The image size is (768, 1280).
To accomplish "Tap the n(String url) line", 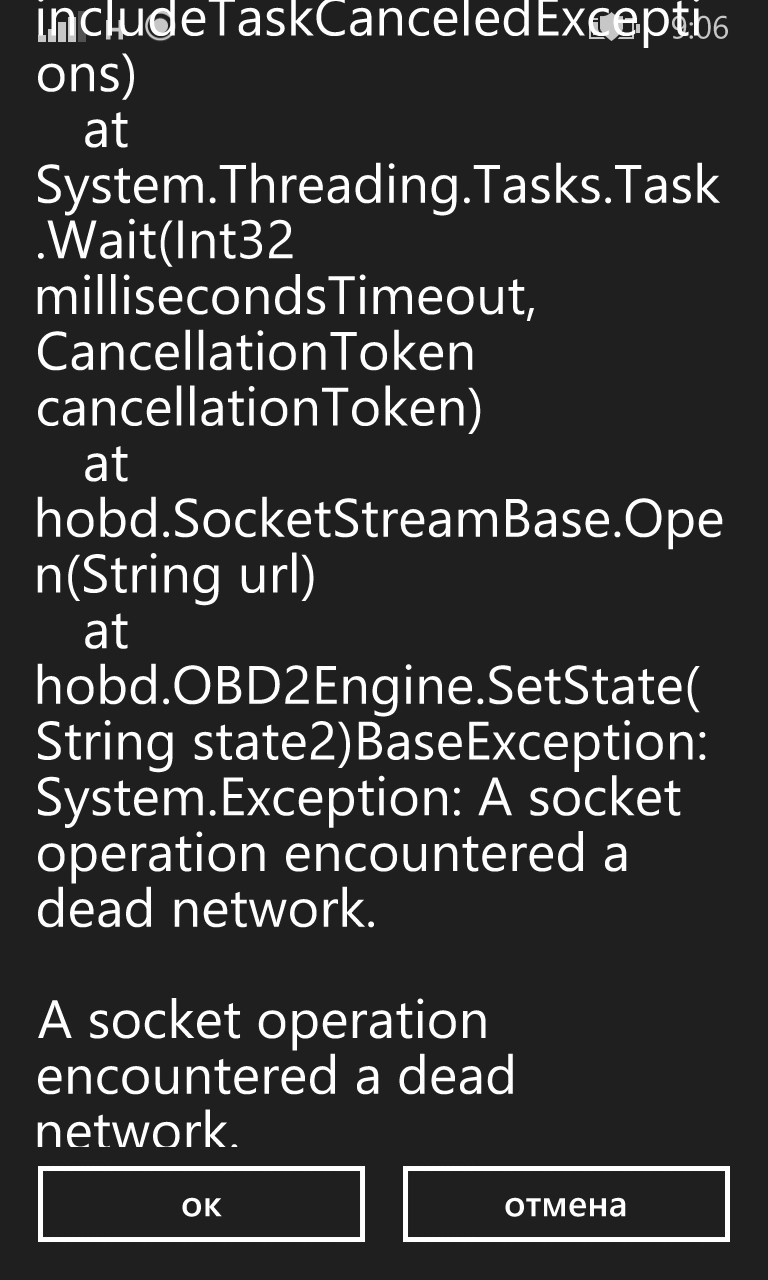I will (176, 577).
